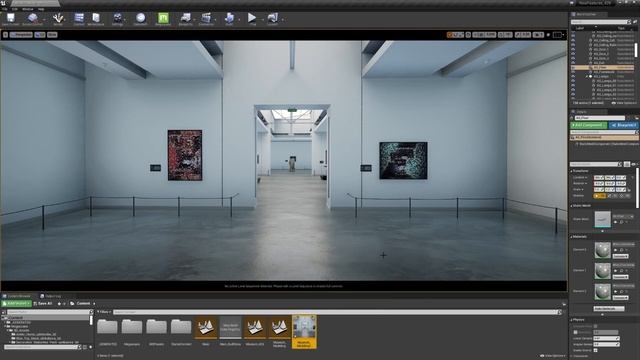This screenshot has width=640, height=360.
Task: Click the green Megascans toolbar icon
Action: pyautogui.click(x=163, y=18)
